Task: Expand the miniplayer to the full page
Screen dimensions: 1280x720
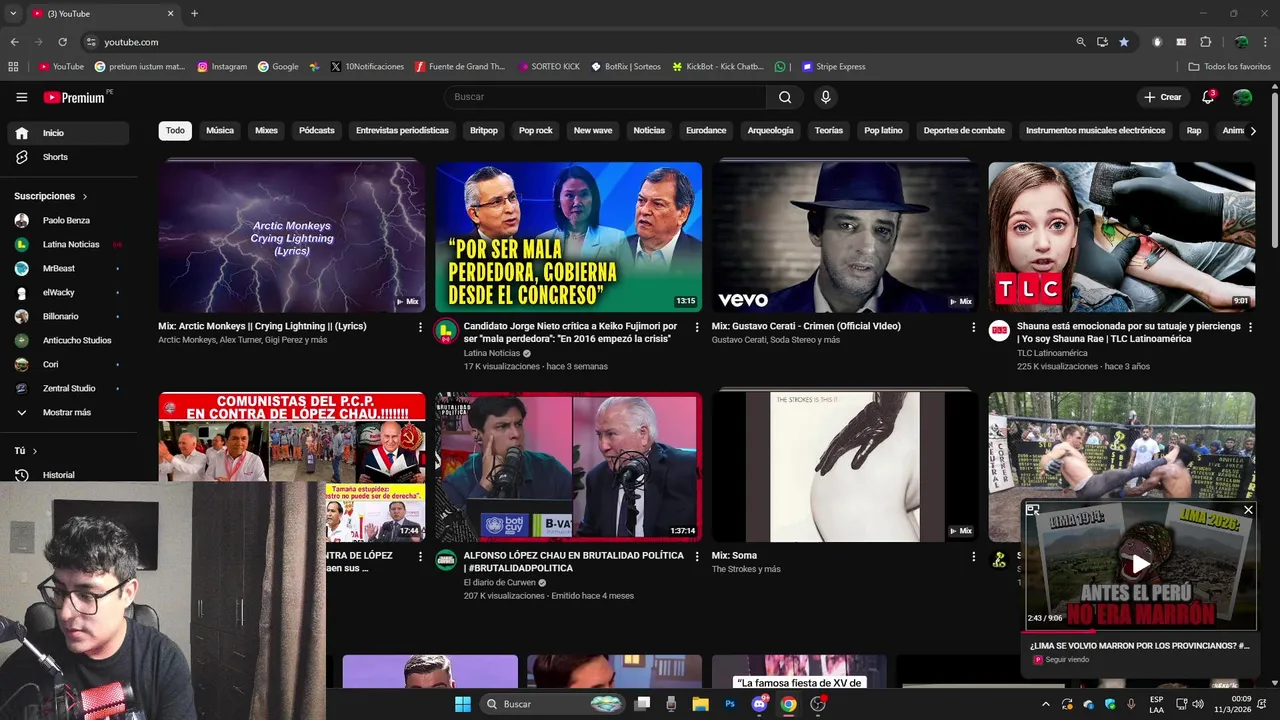Action: tap(1033, 510)
